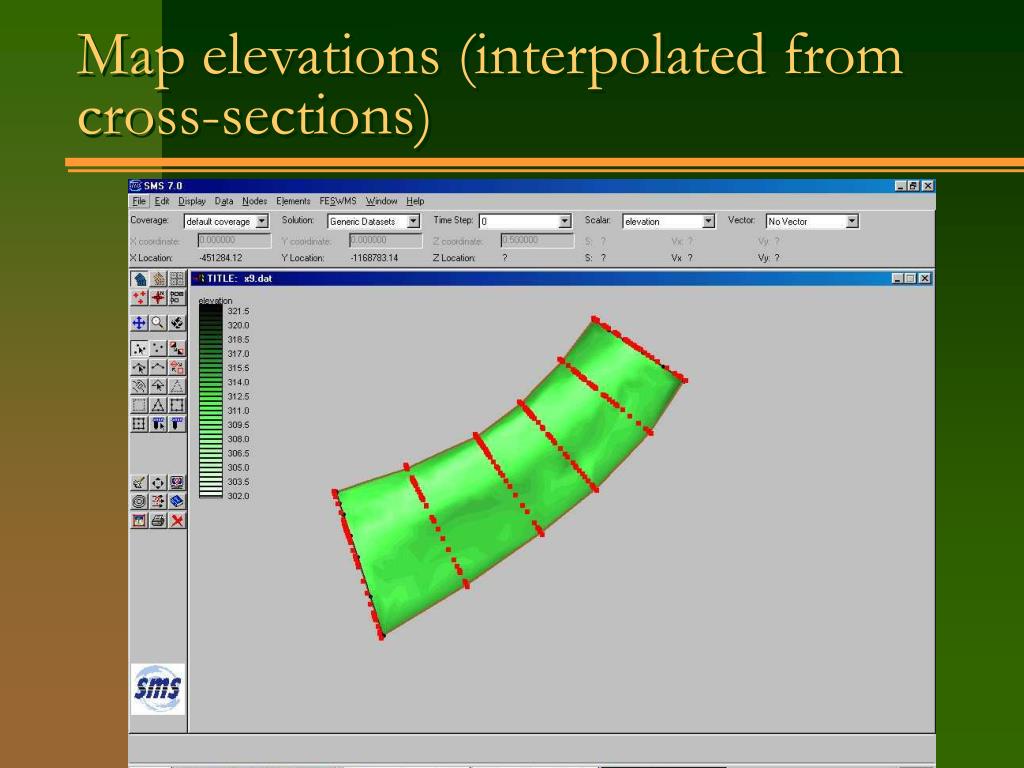The height and width of the screenshot is (768, 1024).
Task: Open the File menu
Action: click(139, 201)
